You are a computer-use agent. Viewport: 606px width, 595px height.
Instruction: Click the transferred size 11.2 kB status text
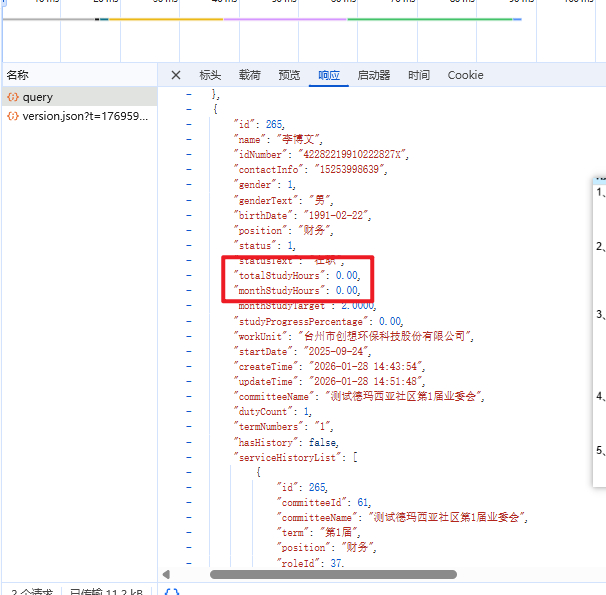(x=106, y=592)
